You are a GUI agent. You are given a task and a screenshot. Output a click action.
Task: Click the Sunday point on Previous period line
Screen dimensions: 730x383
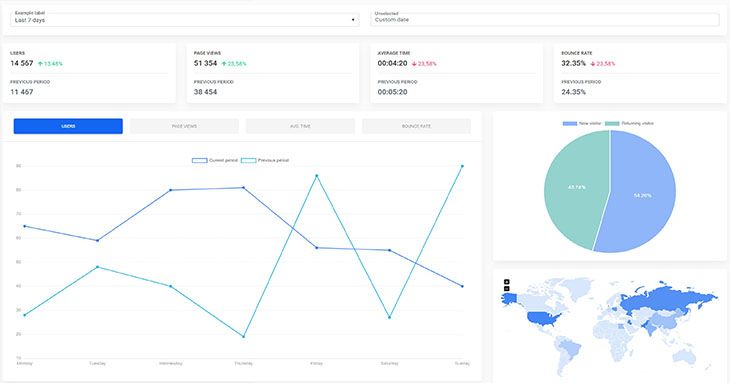pyautogui.click(x=462, y=166)
